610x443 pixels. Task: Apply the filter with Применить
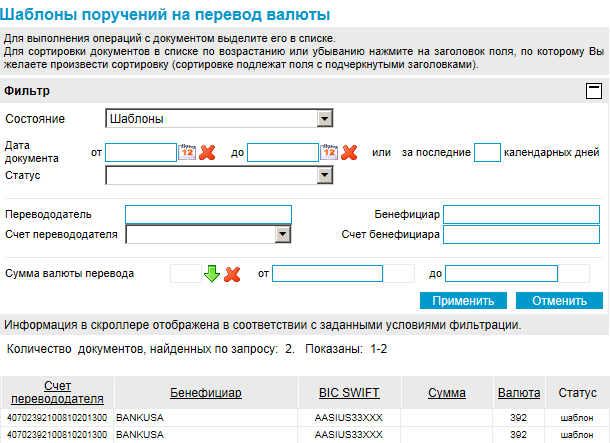click(x=463, y=301)
